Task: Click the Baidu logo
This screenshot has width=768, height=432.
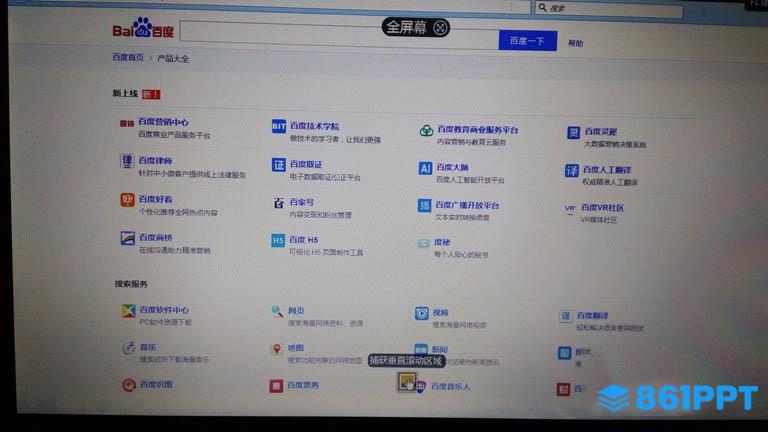Action: [x=143, y=28]
